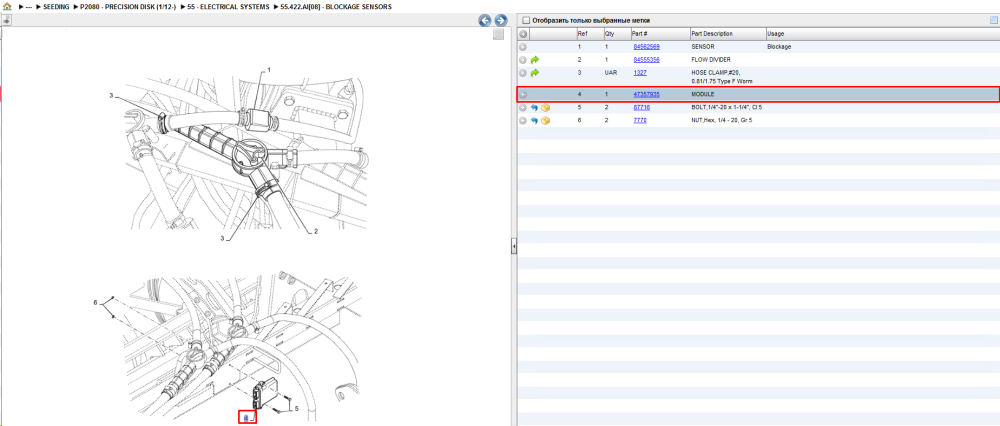
Task: Click the 'Blockage' usage cell
Action: click(x=779, y=47)
